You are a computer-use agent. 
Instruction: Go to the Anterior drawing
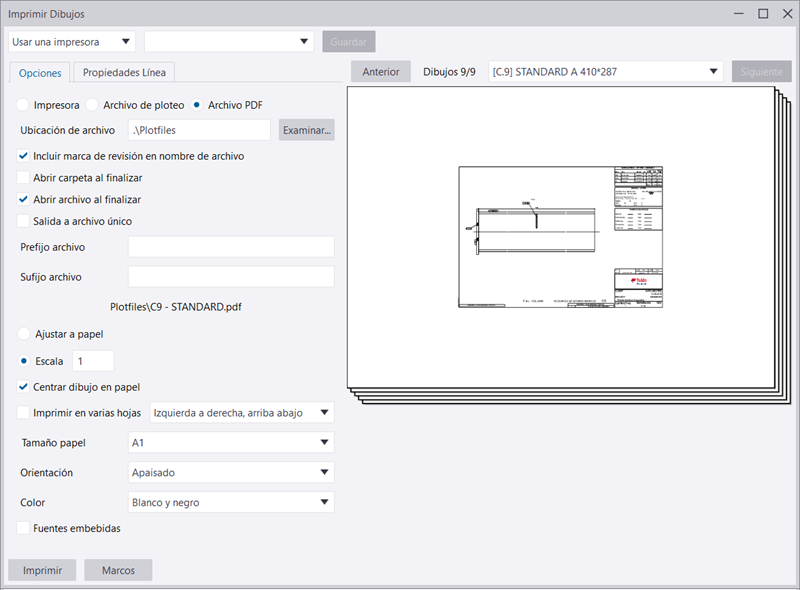coord(381,71)
